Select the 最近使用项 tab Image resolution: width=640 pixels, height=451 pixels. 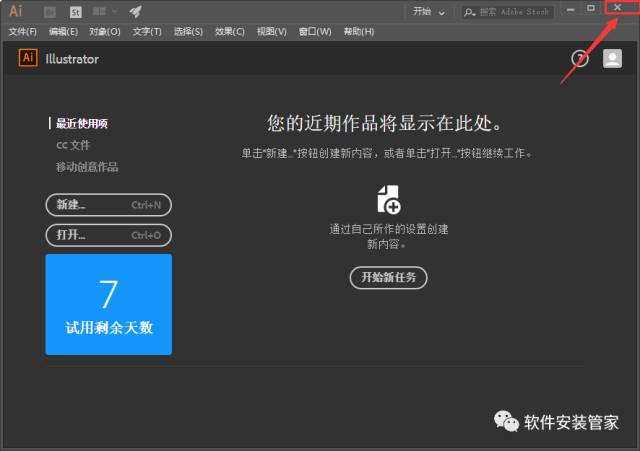tap(81, 124)
